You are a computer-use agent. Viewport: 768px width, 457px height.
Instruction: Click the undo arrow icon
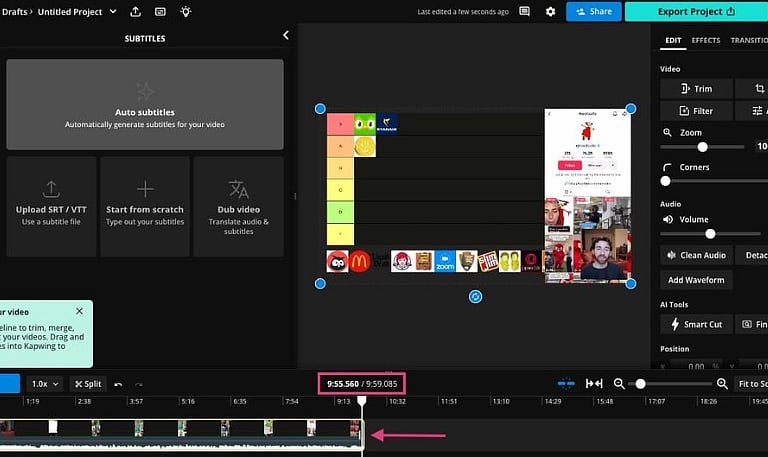click(118, 385)
